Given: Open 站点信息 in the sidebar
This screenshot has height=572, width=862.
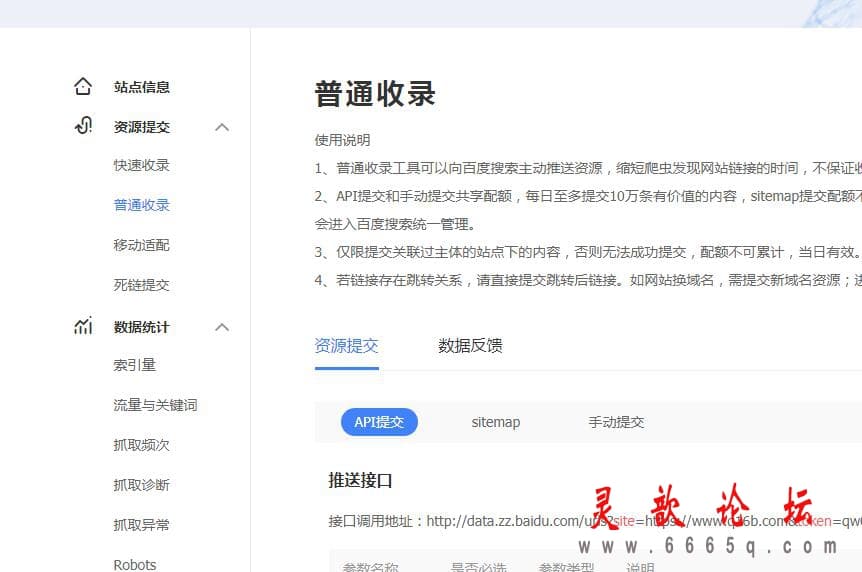Looking at the screenshot, I should [x=142, y=87].
